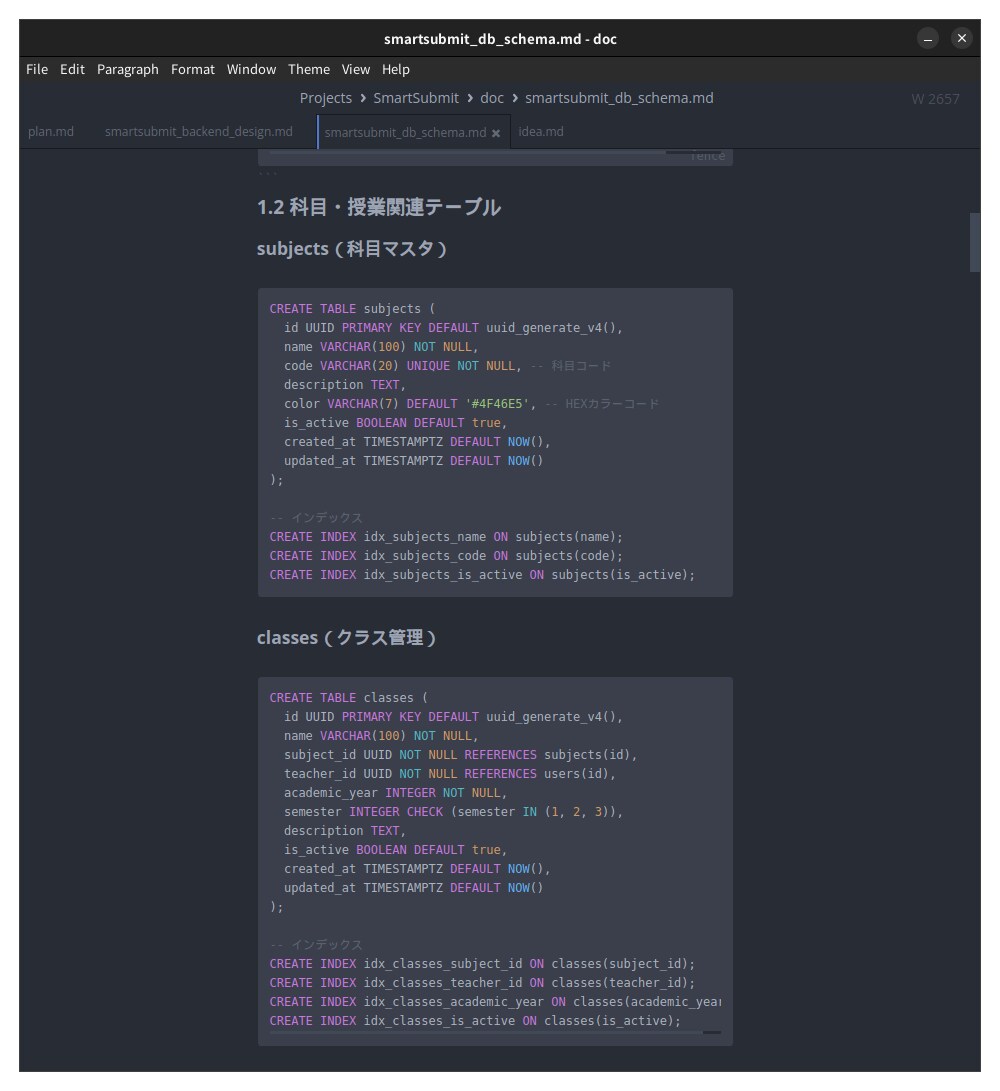Open the Window menu

click(x=251, y=70)
